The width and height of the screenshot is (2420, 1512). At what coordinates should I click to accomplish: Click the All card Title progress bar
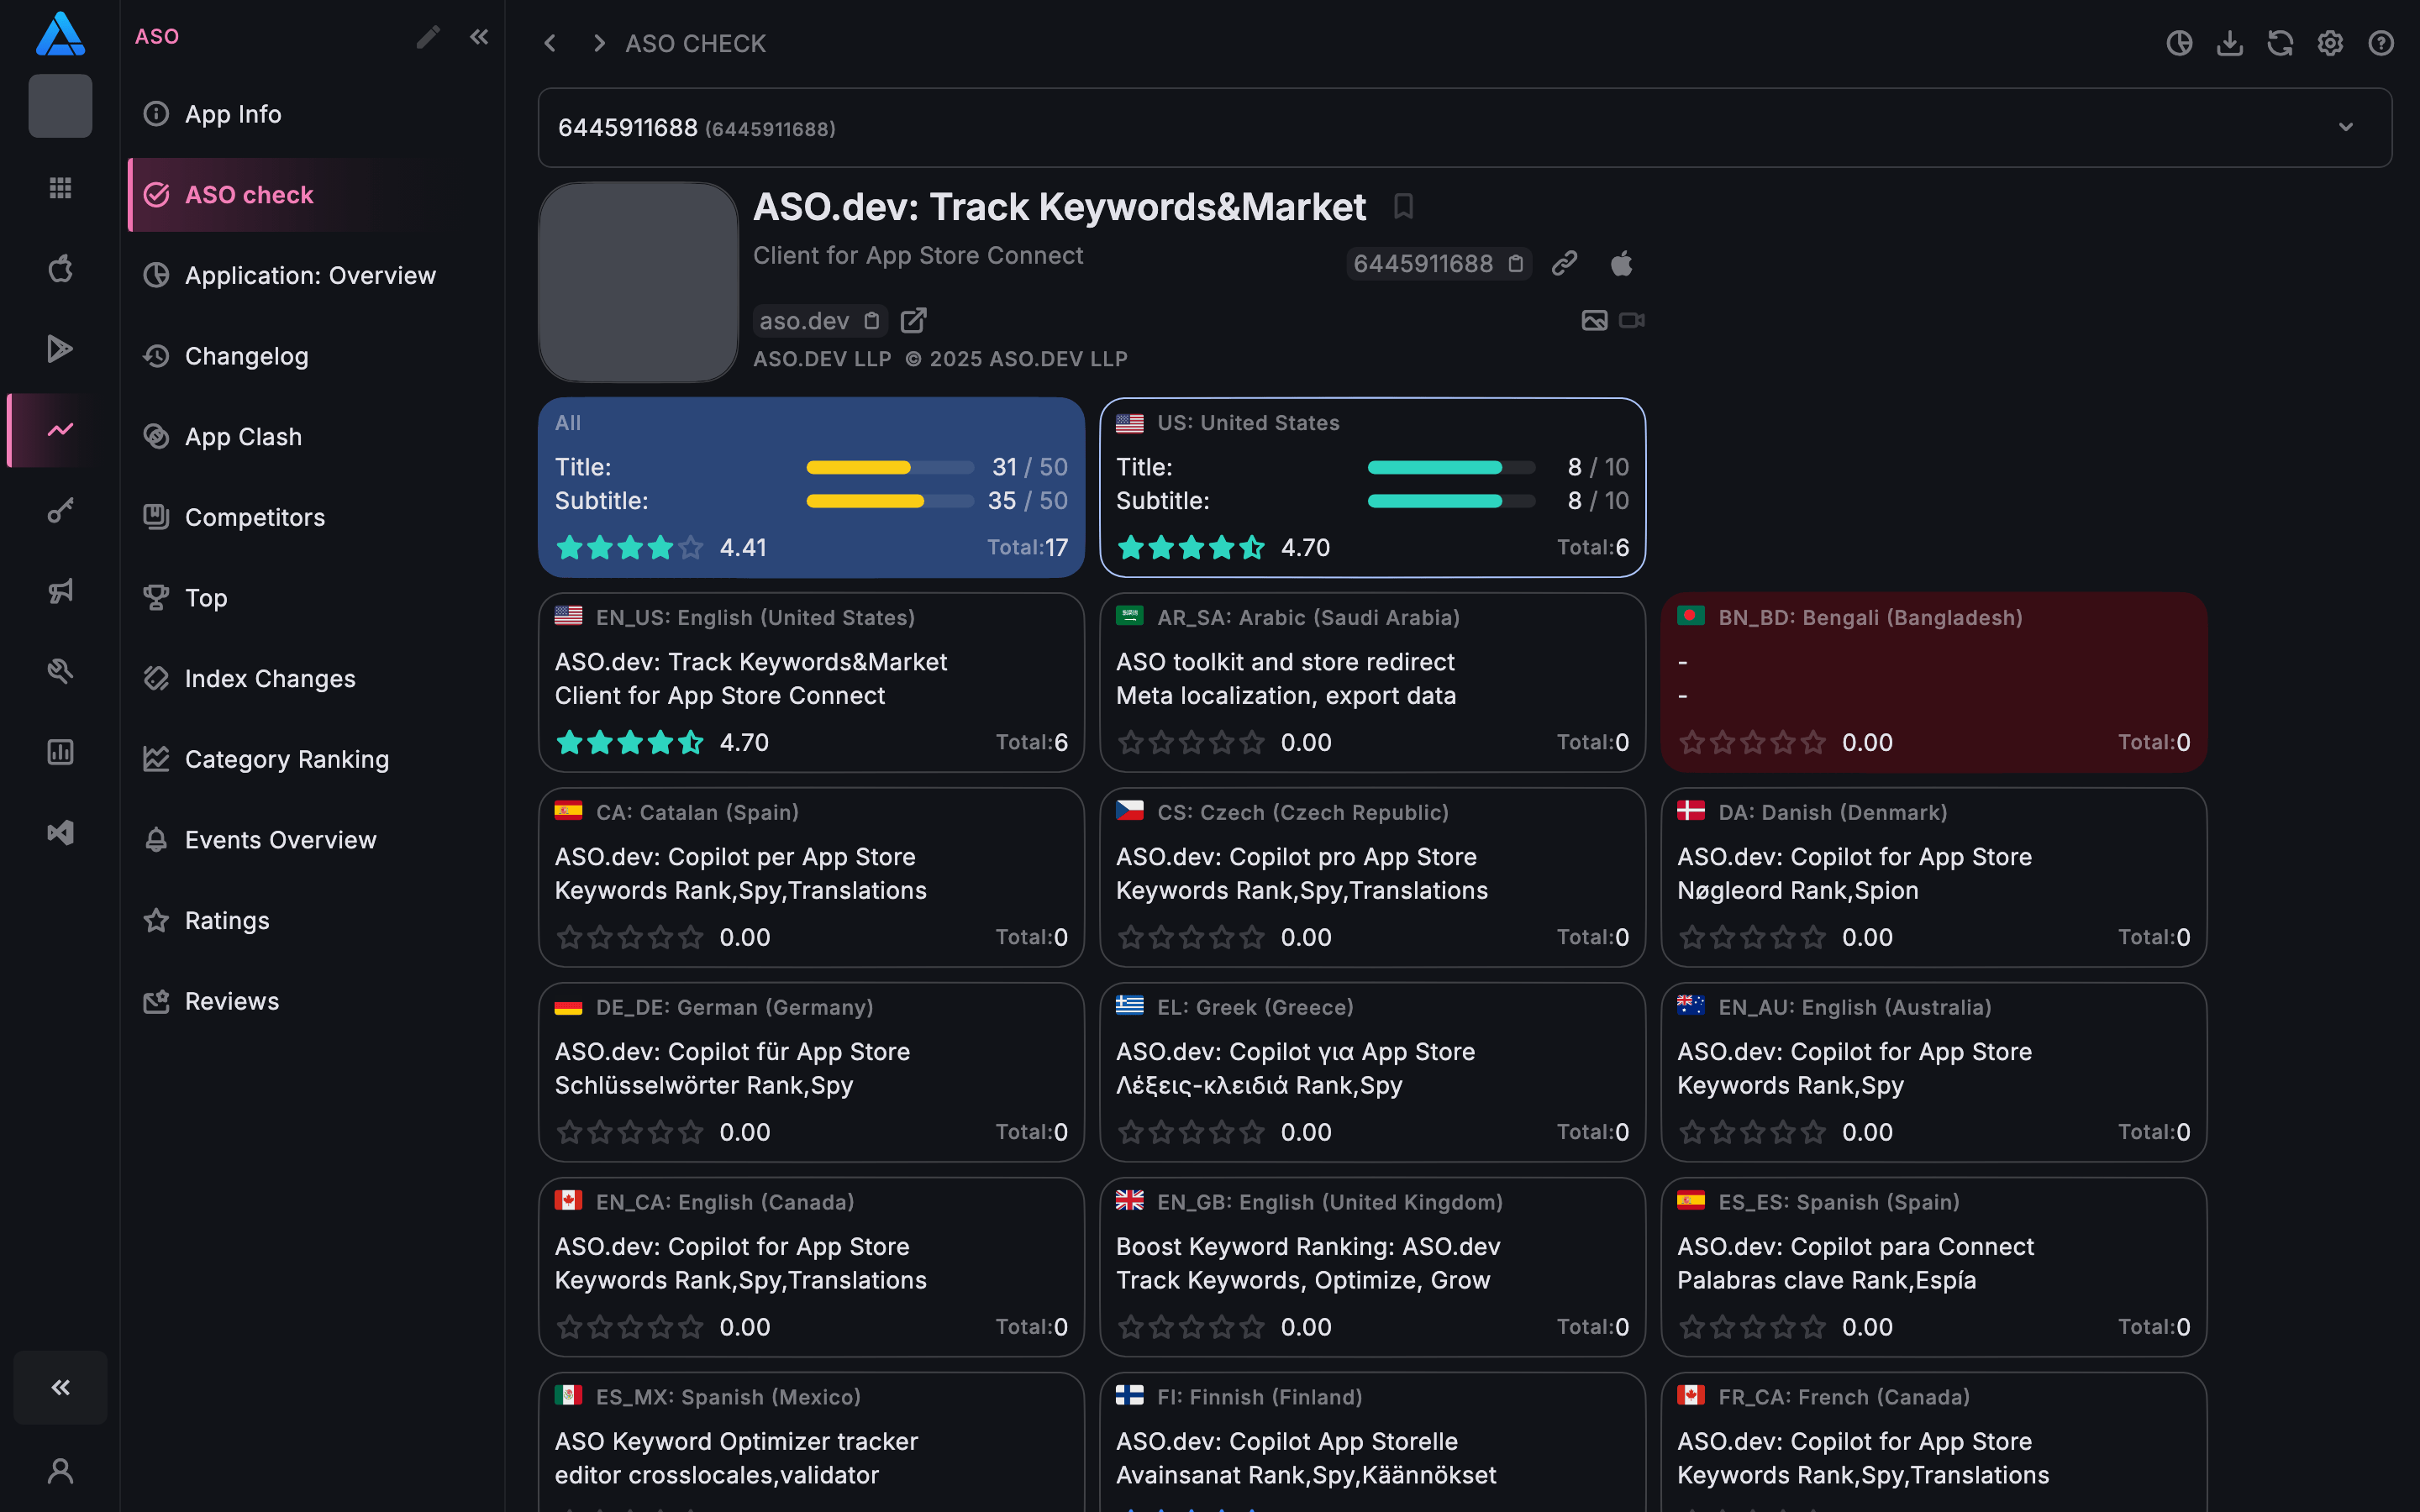[890, 467]
